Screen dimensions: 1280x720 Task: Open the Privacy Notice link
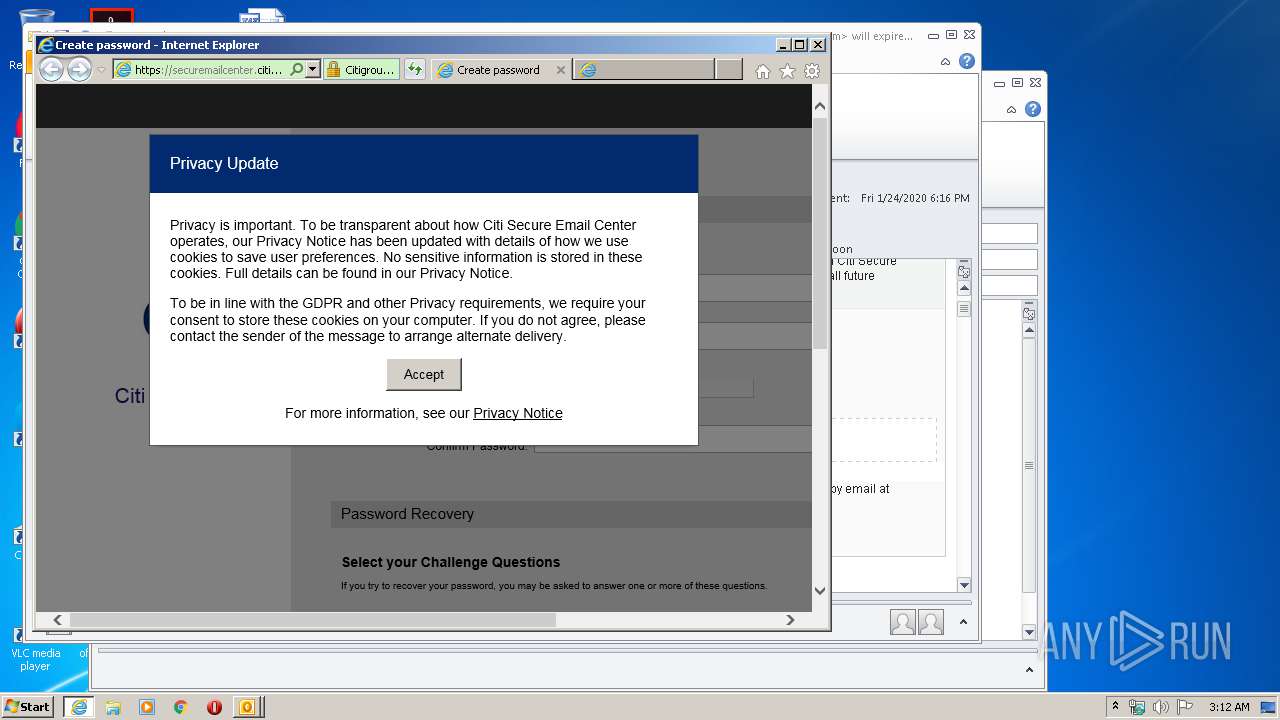(518, 413)
